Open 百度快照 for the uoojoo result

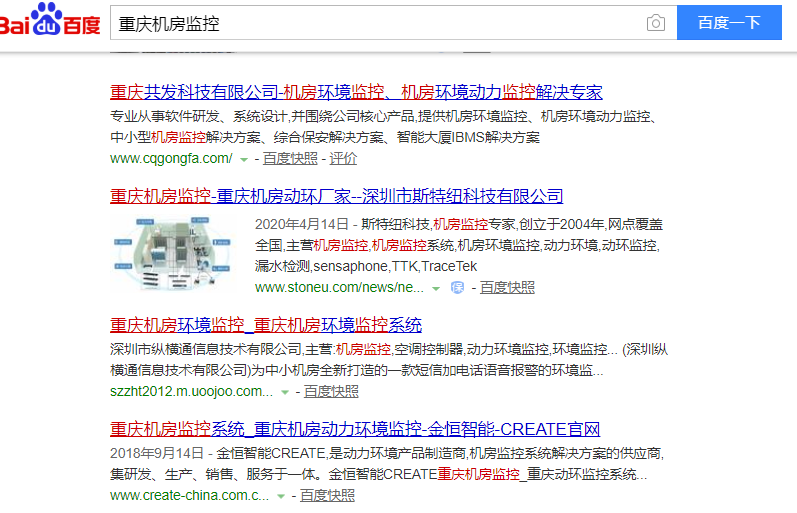click(331, 391)
